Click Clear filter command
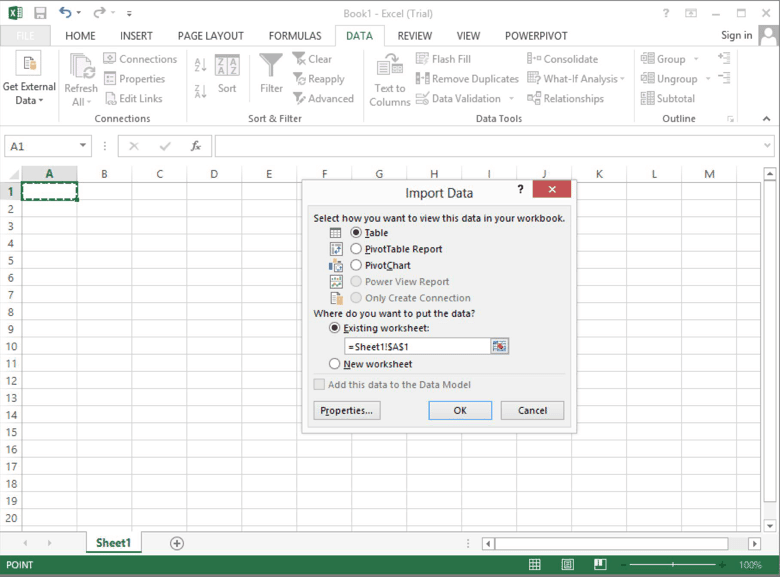The width and height of the screenshot is (780, 577). point(312,59)
